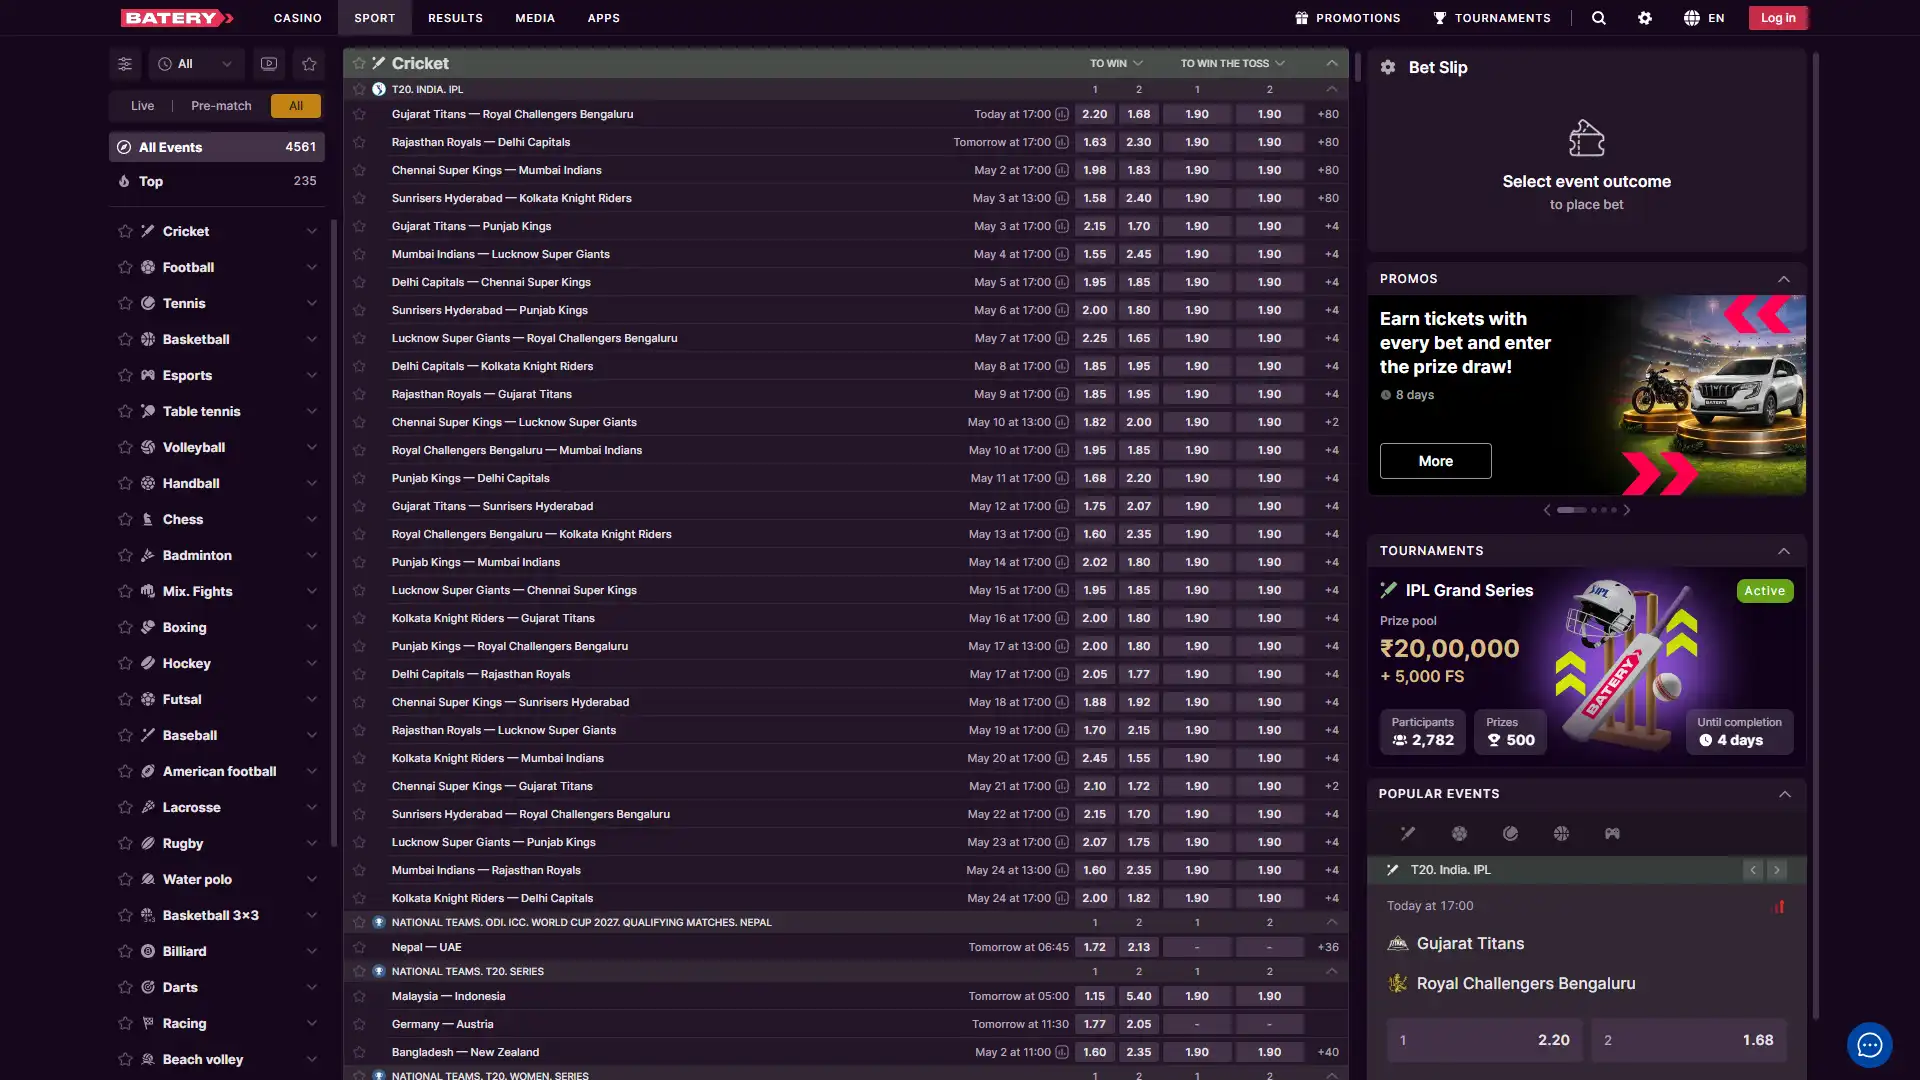The height and width of the screenshot is (1080, 1920).
Task: Open the Promotions link
Action: [1347, 18]
